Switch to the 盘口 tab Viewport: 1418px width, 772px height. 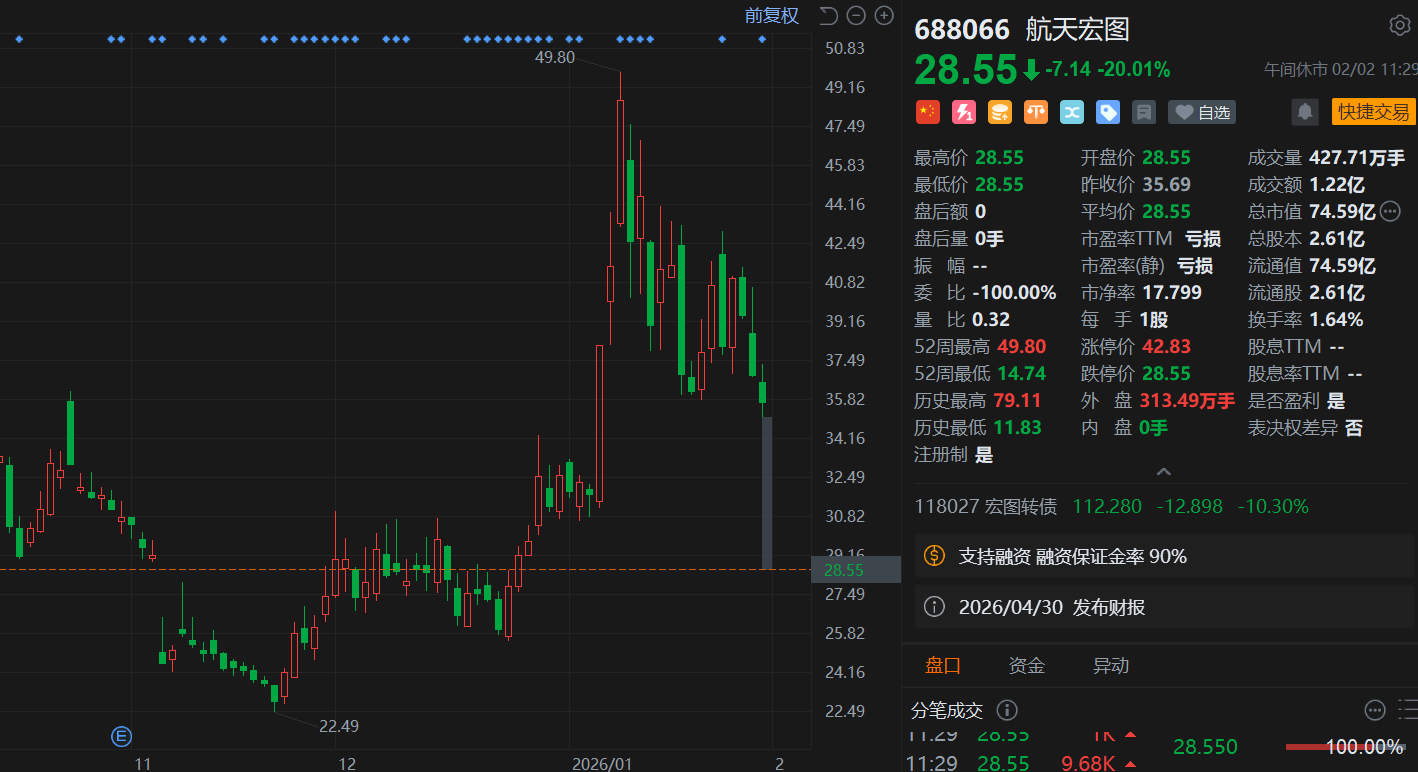click(943, 666)
